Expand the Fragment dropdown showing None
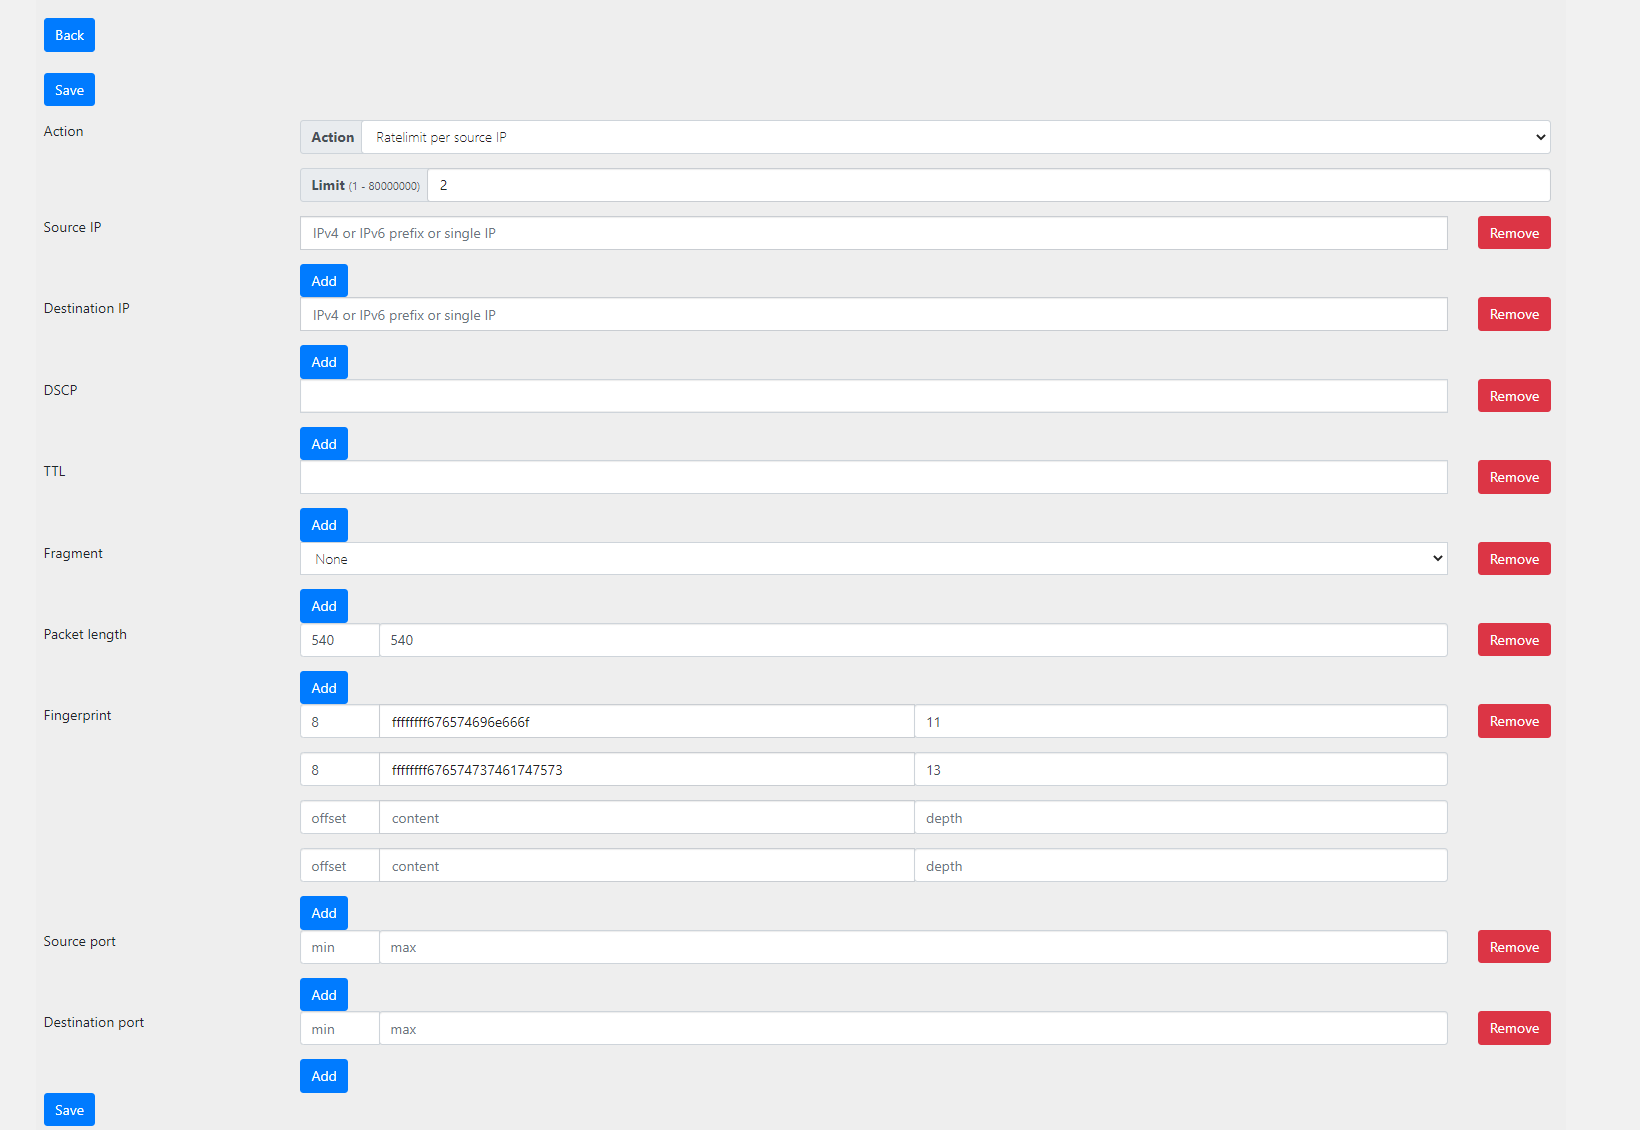 [x=873, y=559]
